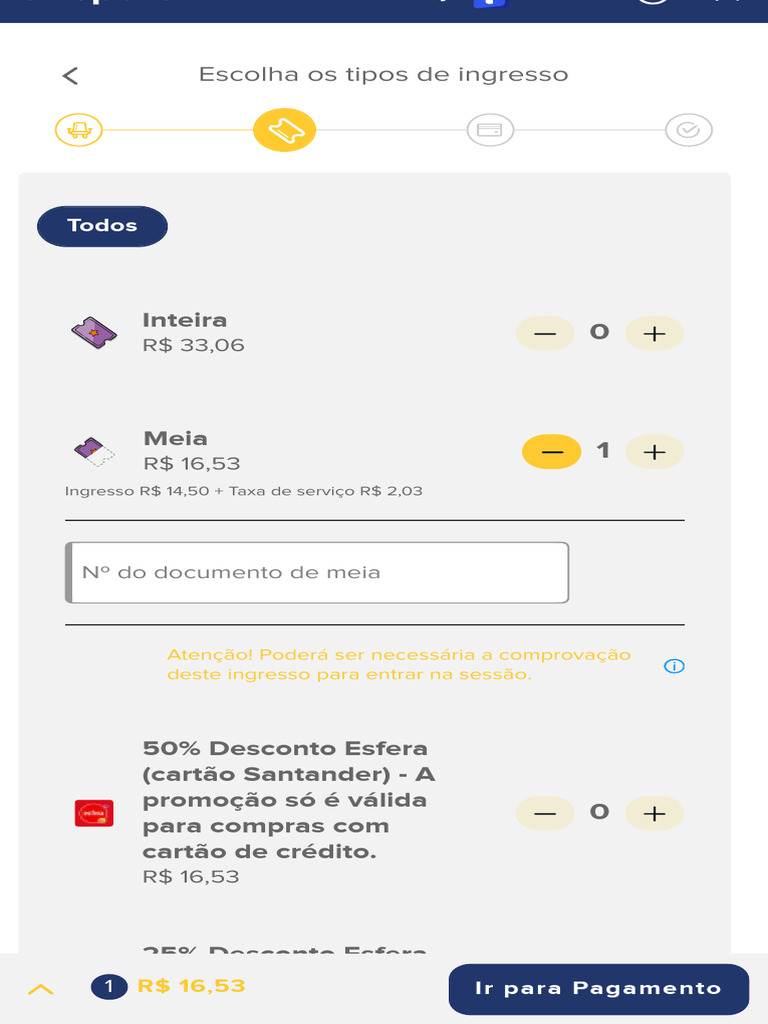Focus the Nº do documento de meia field
The image size is (768, 1024).
click(317, 573)
